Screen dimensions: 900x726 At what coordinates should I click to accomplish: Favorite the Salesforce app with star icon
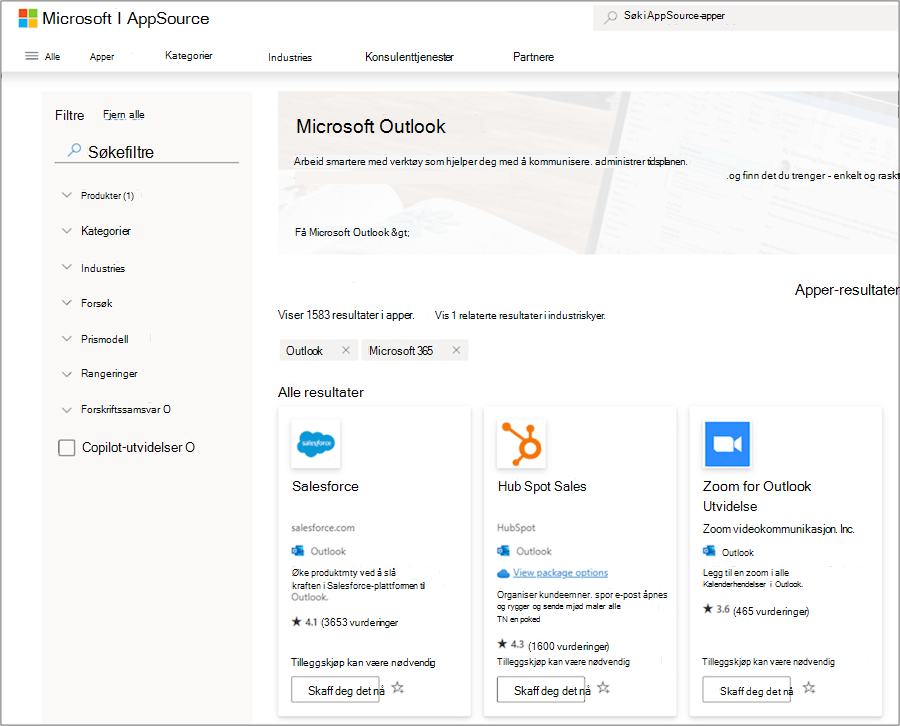point(398,688)
